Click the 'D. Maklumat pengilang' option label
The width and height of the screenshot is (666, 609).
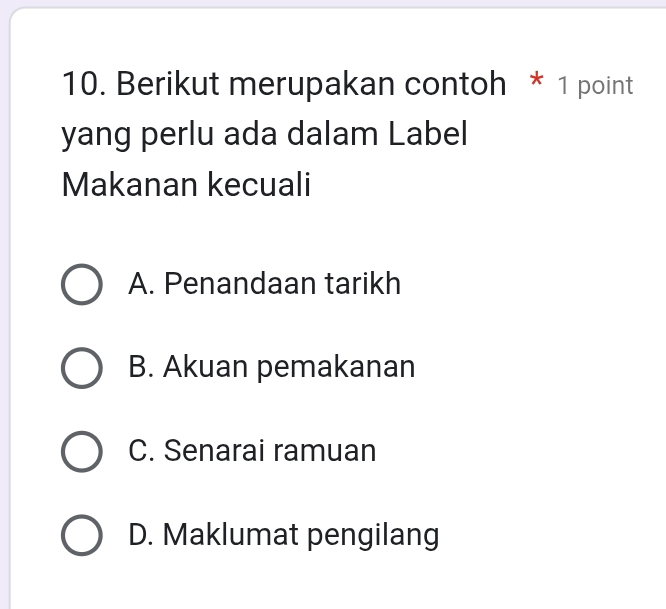[284, 536]
